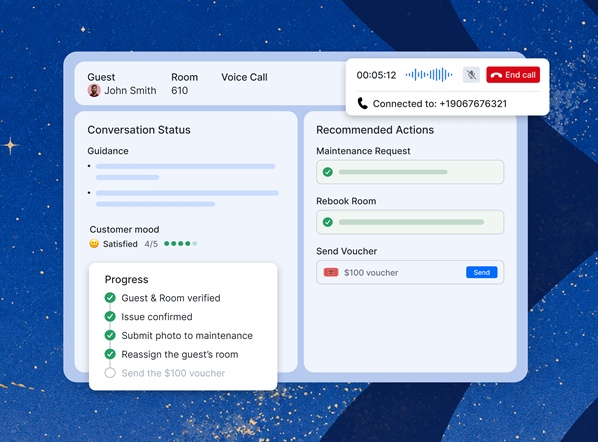Click the blue audio waveform indicator
Viewport: 598px width, 442px height.
[x=429, y=75]
